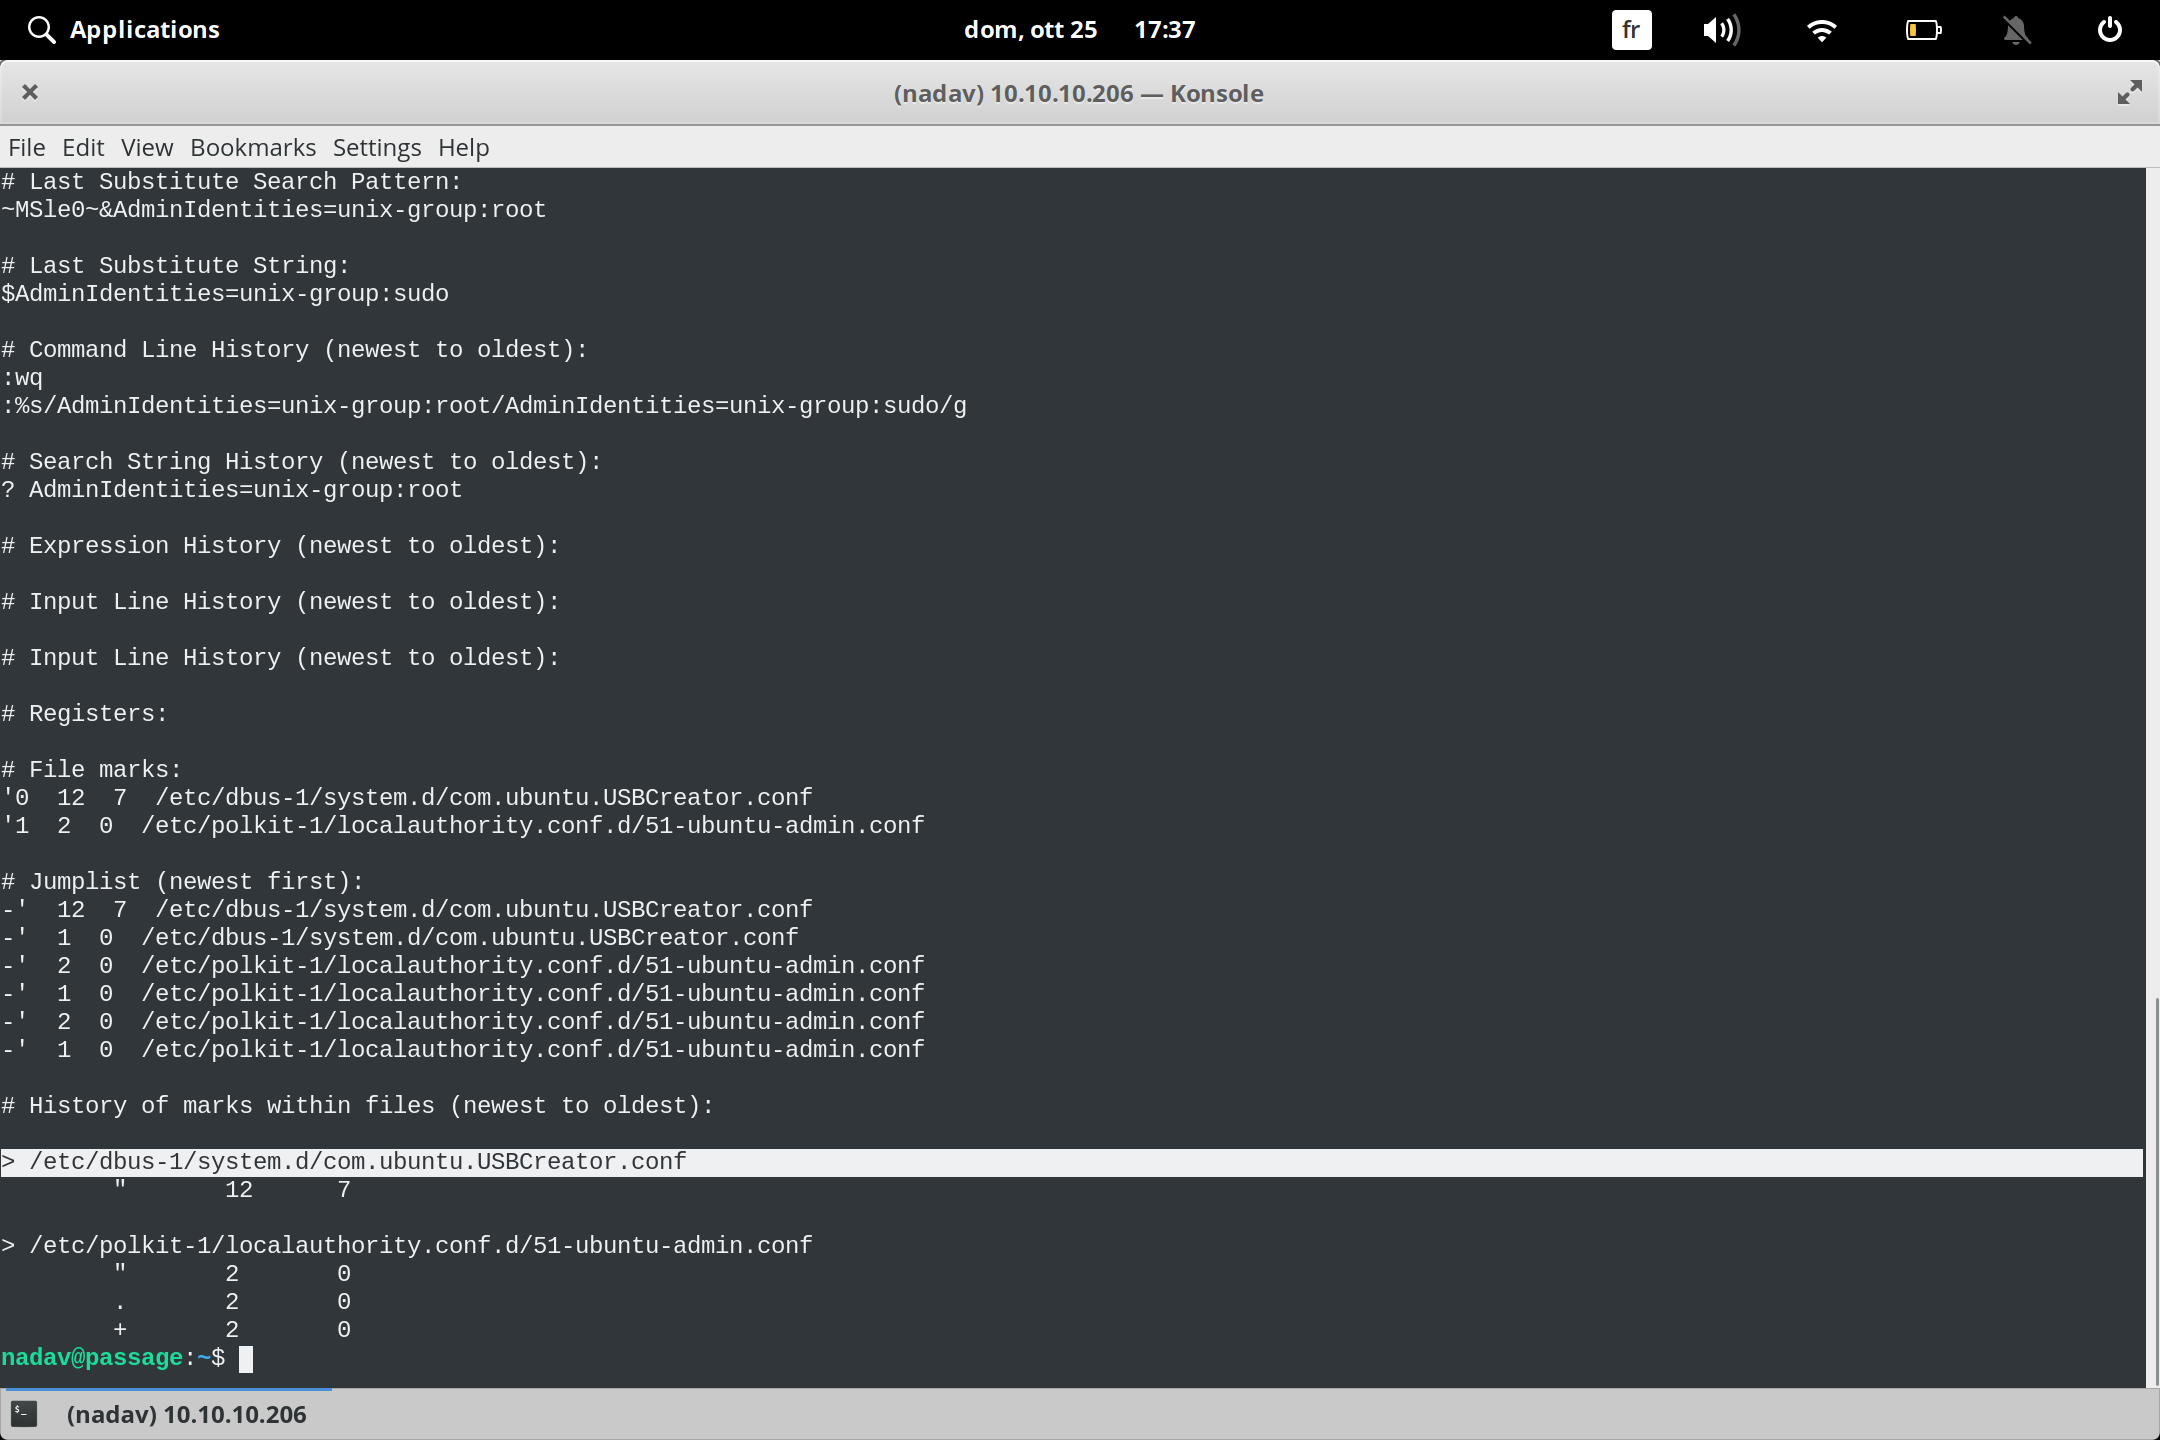The height and width of the screenshot is (1440, 2160).
Task: Open the View menu
Action: click(146, 147)
